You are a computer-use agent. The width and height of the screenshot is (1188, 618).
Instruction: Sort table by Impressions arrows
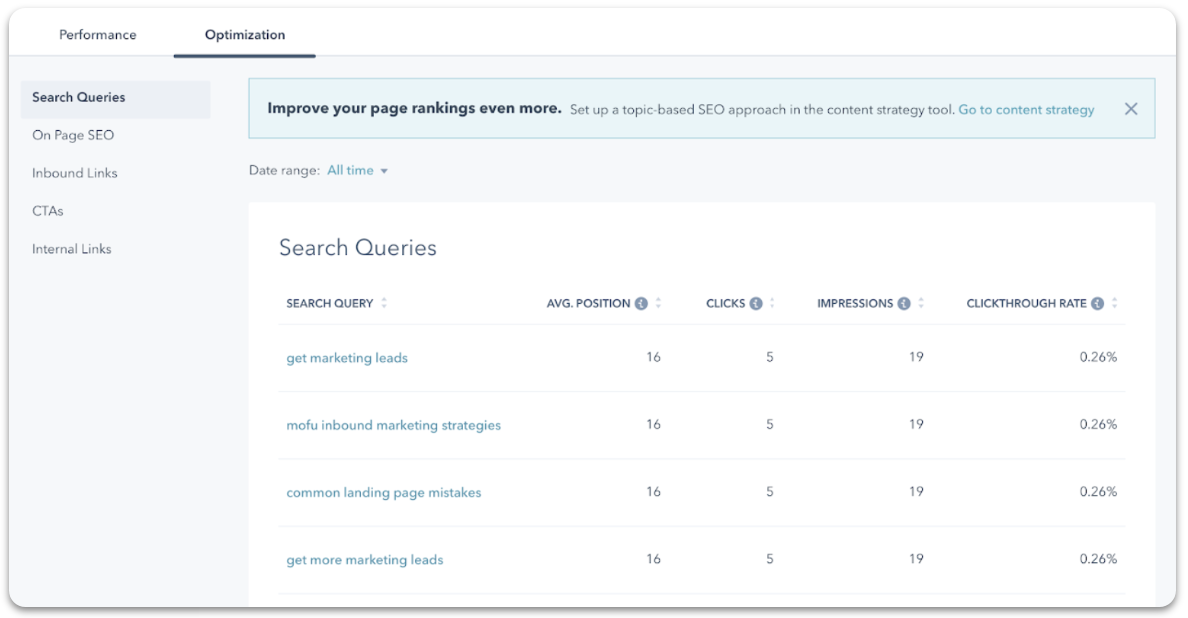click(921, 304)
